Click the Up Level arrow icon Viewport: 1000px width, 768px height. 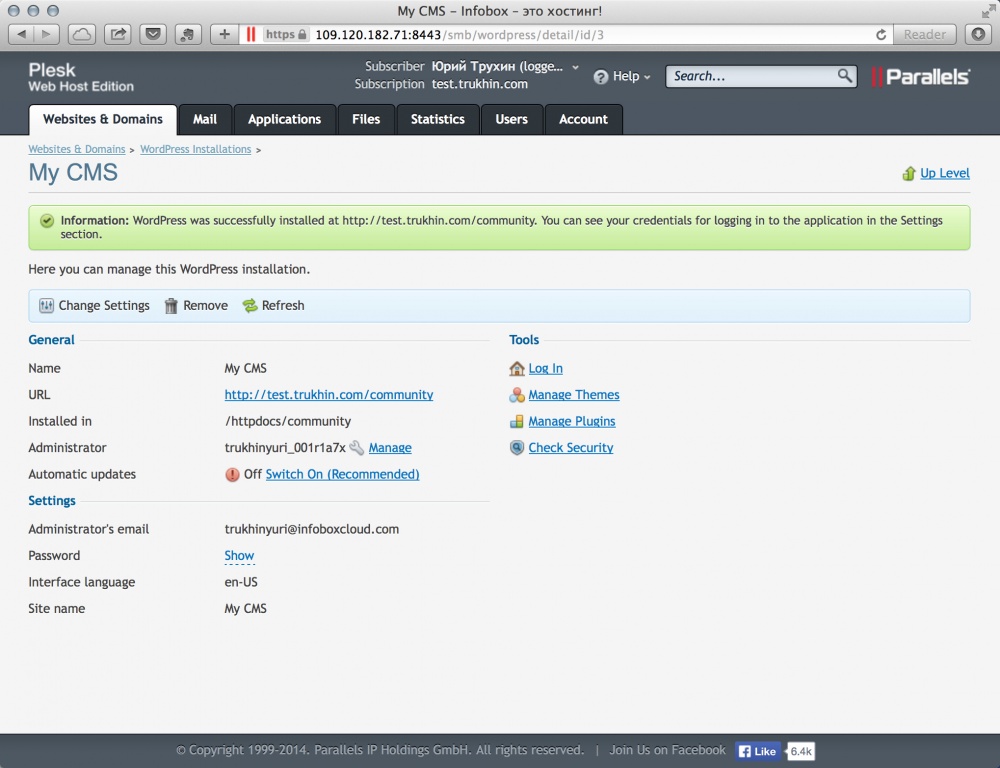911,172
